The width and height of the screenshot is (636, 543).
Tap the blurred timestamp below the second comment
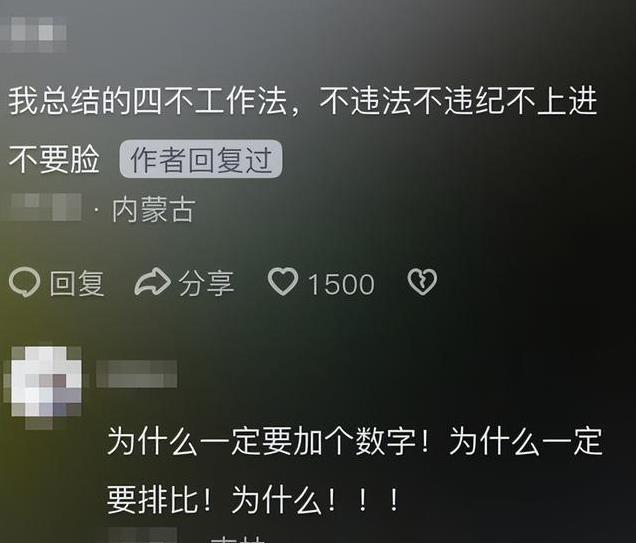tap(143, 535)
